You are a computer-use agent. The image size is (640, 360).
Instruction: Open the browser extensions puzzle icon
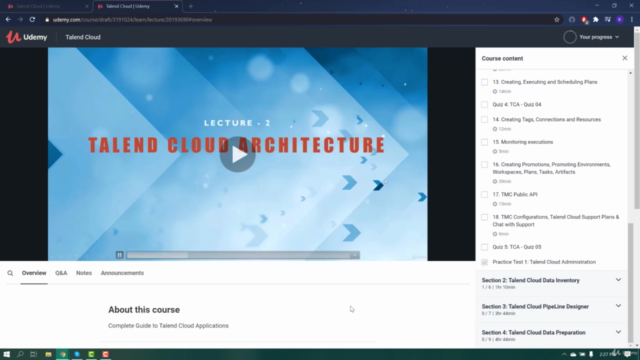[596, 20]
